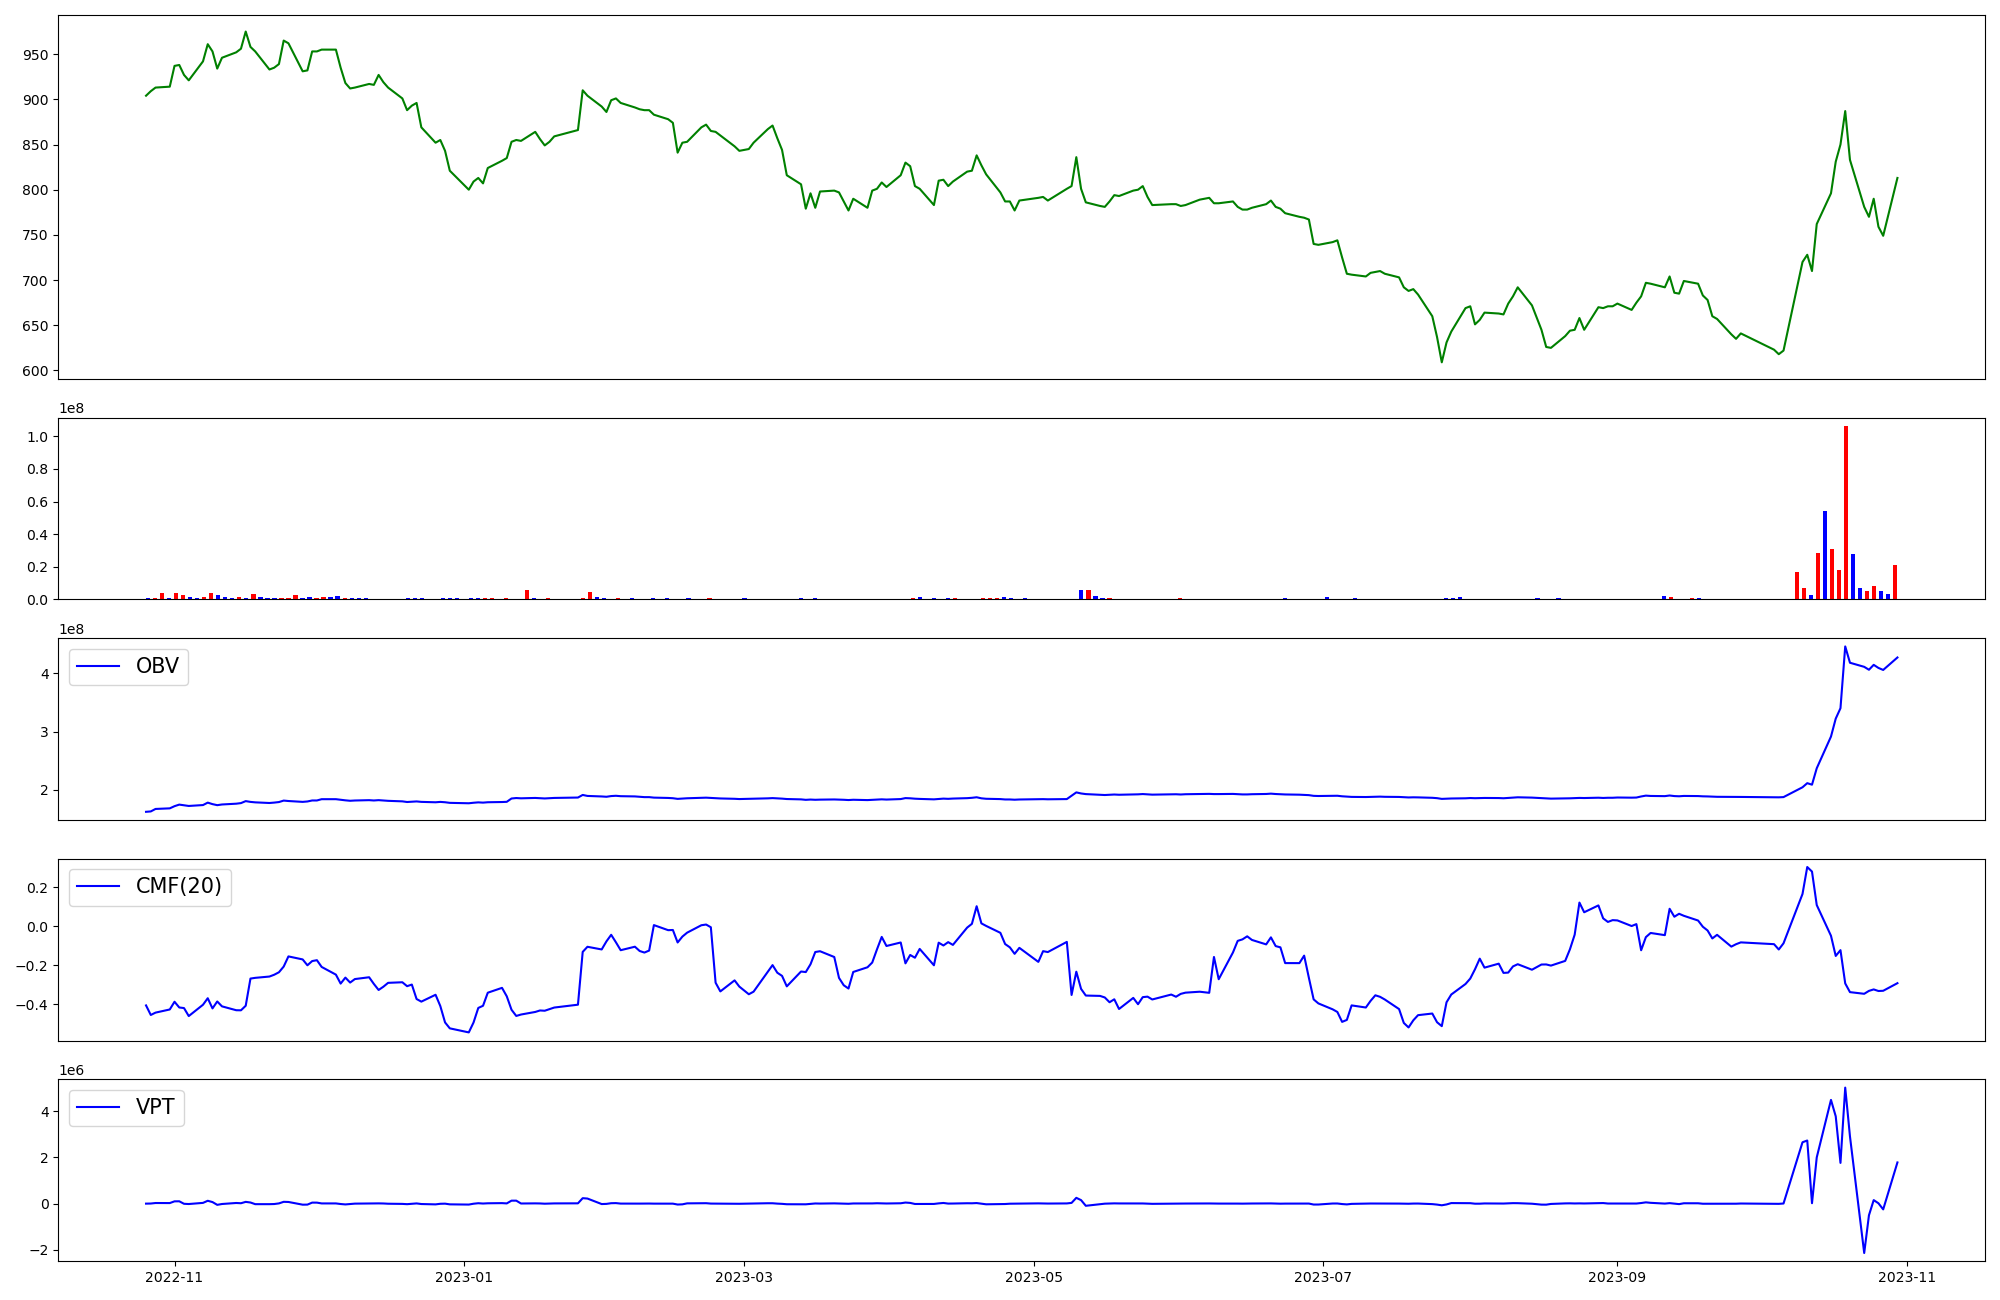Click the 950 price axis tick label

[36, 55]
